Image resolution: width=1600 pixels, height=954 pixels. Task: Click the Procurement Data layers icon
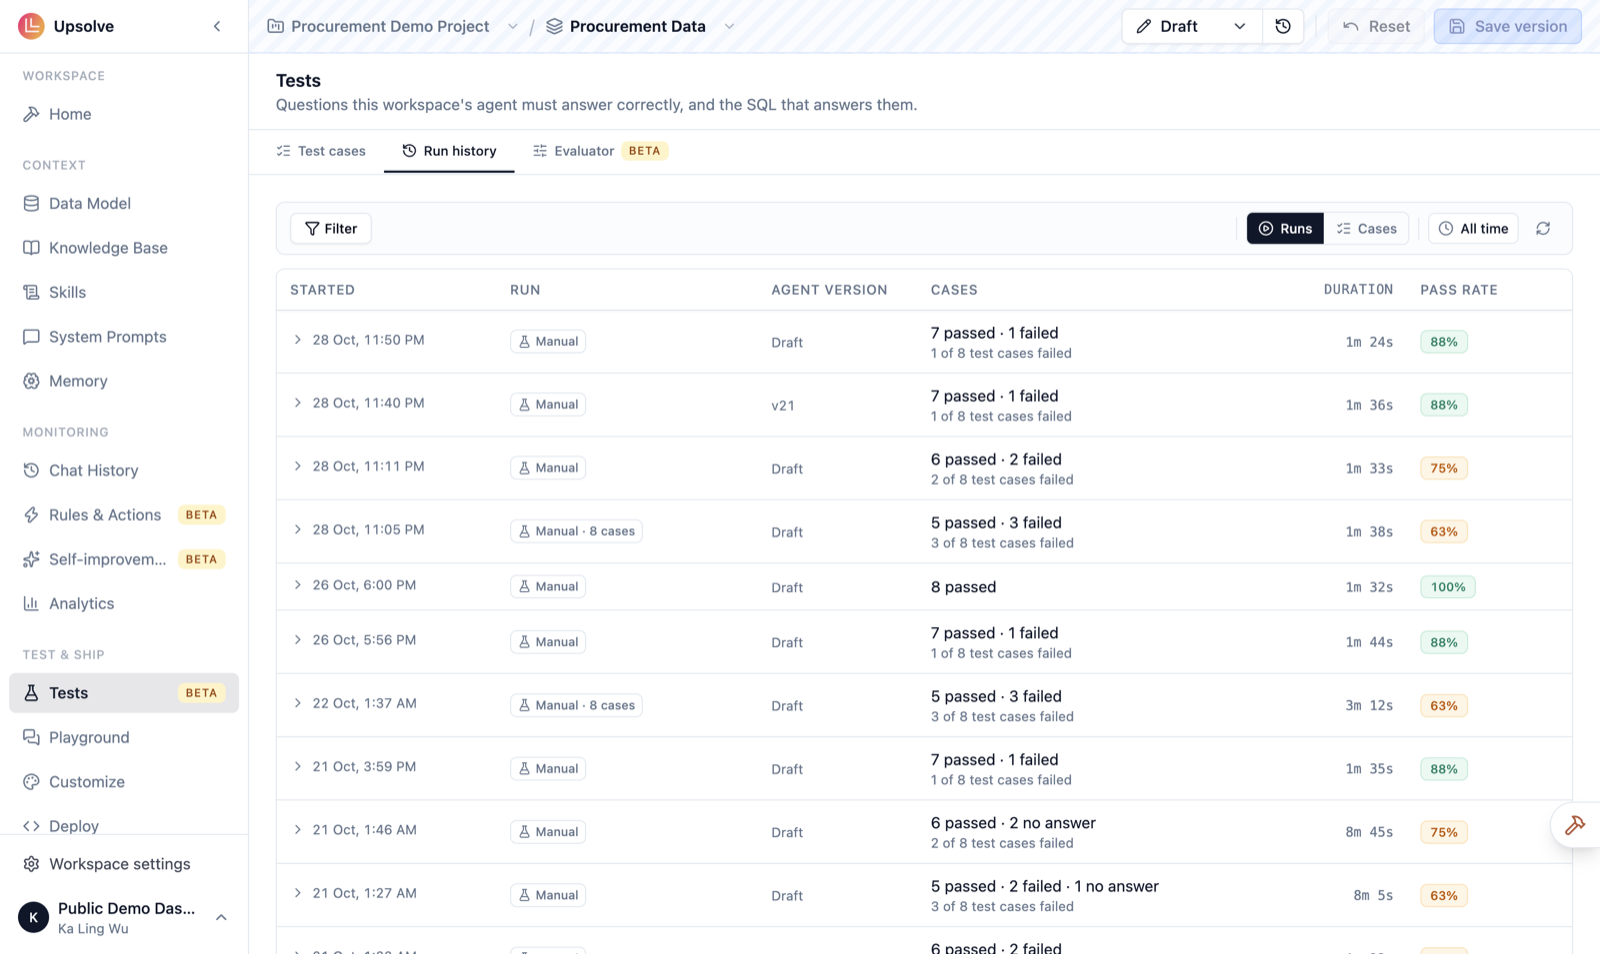554,26
